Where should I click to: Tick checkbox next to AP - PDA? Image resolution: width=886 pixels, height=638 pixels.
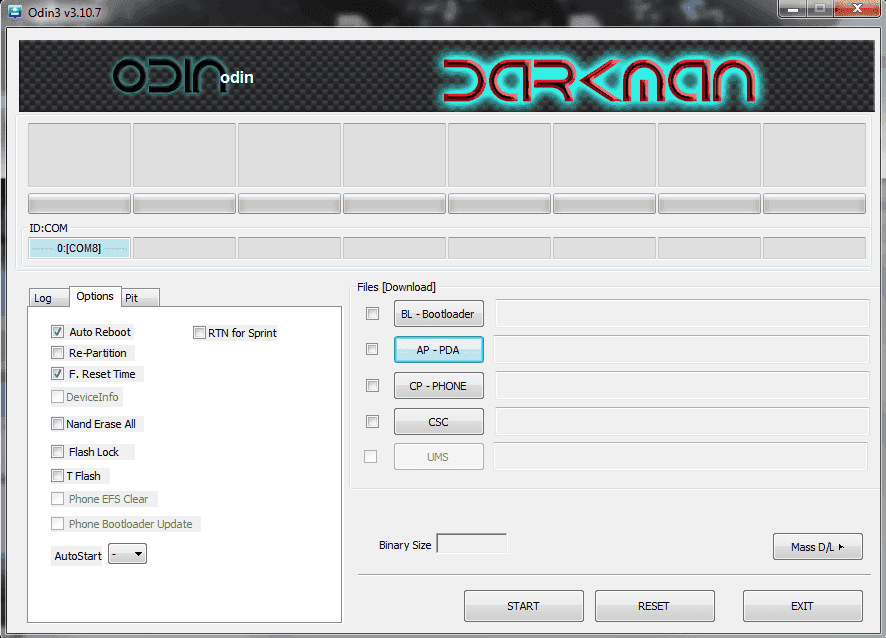[x=372, y=349]
